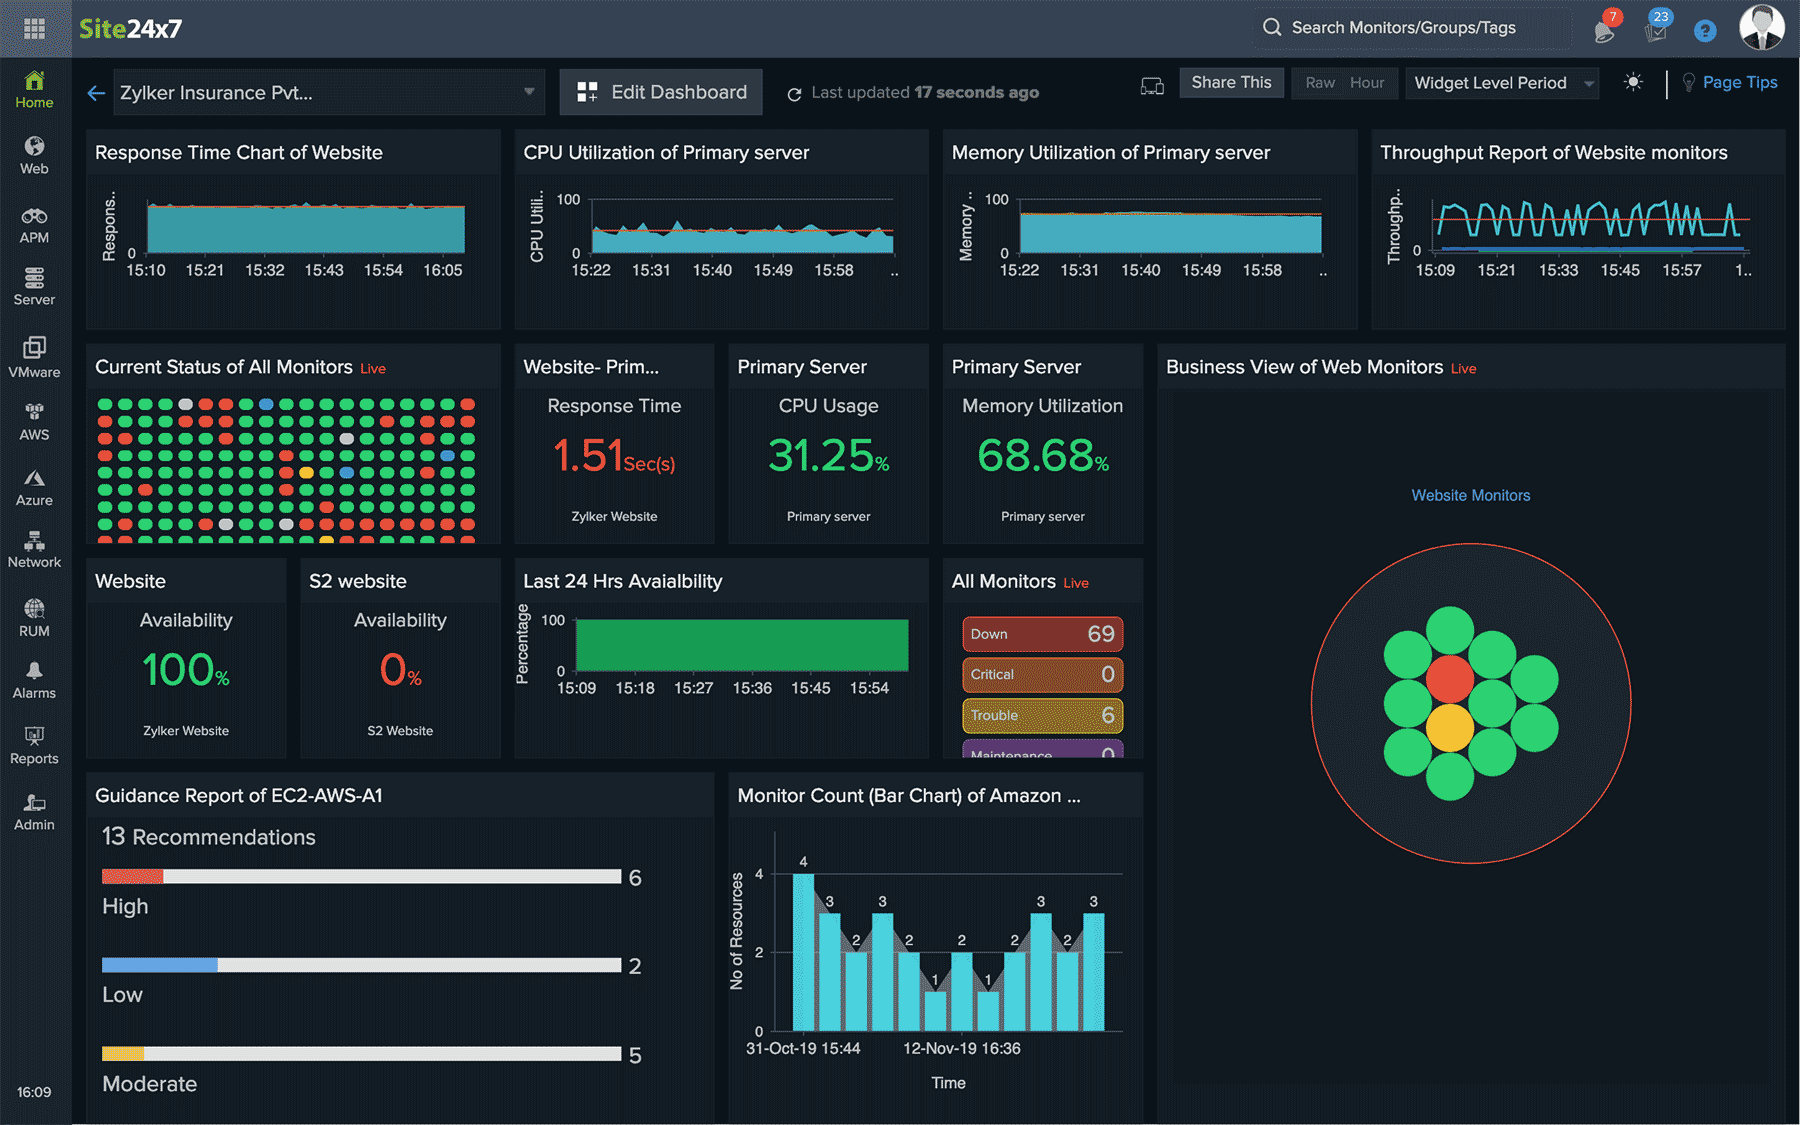
Task: Open the apps grid menu icon
Action: click(34, 28)
